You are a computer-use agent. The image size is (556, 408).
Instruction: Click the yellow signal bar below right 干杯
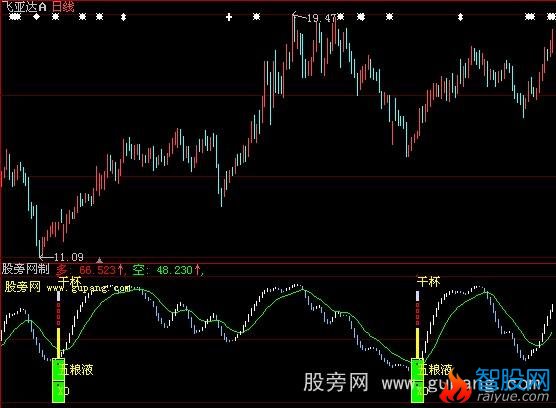click(417, 343)
